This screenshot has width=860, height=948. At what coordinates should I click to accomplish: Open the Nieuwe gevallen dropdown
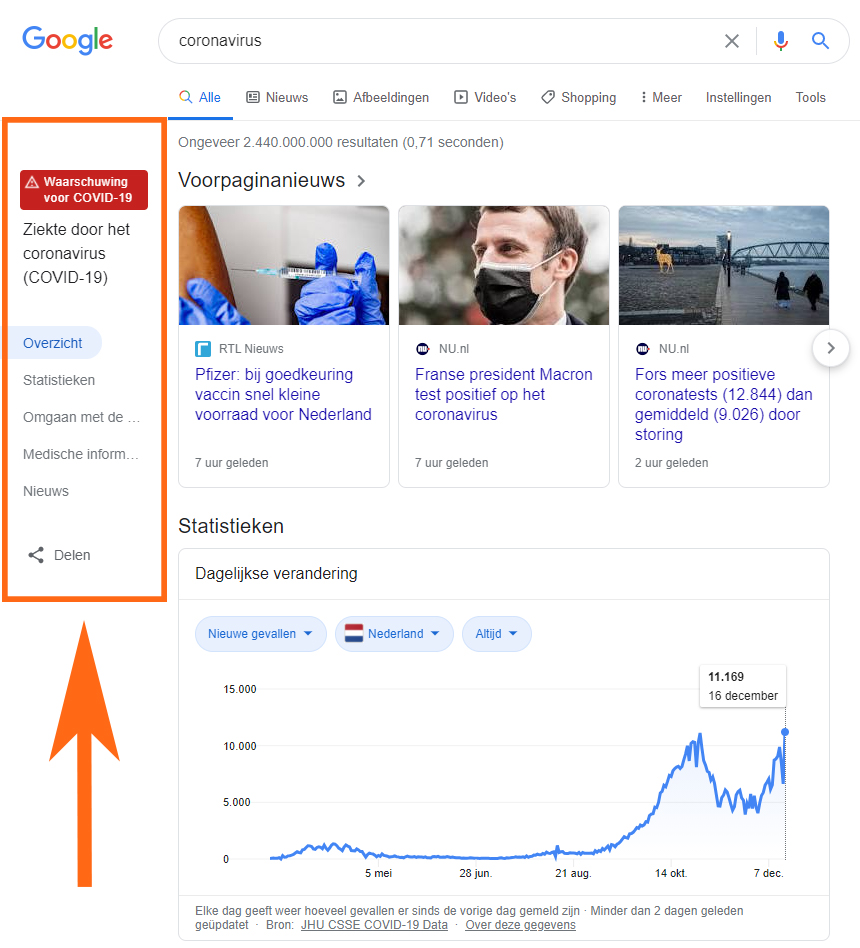261,634
